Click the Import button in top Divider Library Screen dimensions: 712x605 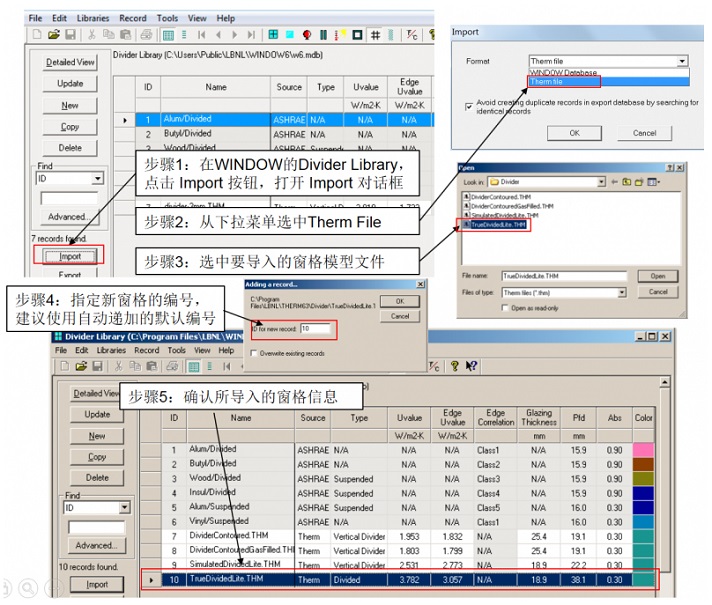coord(70,256)
